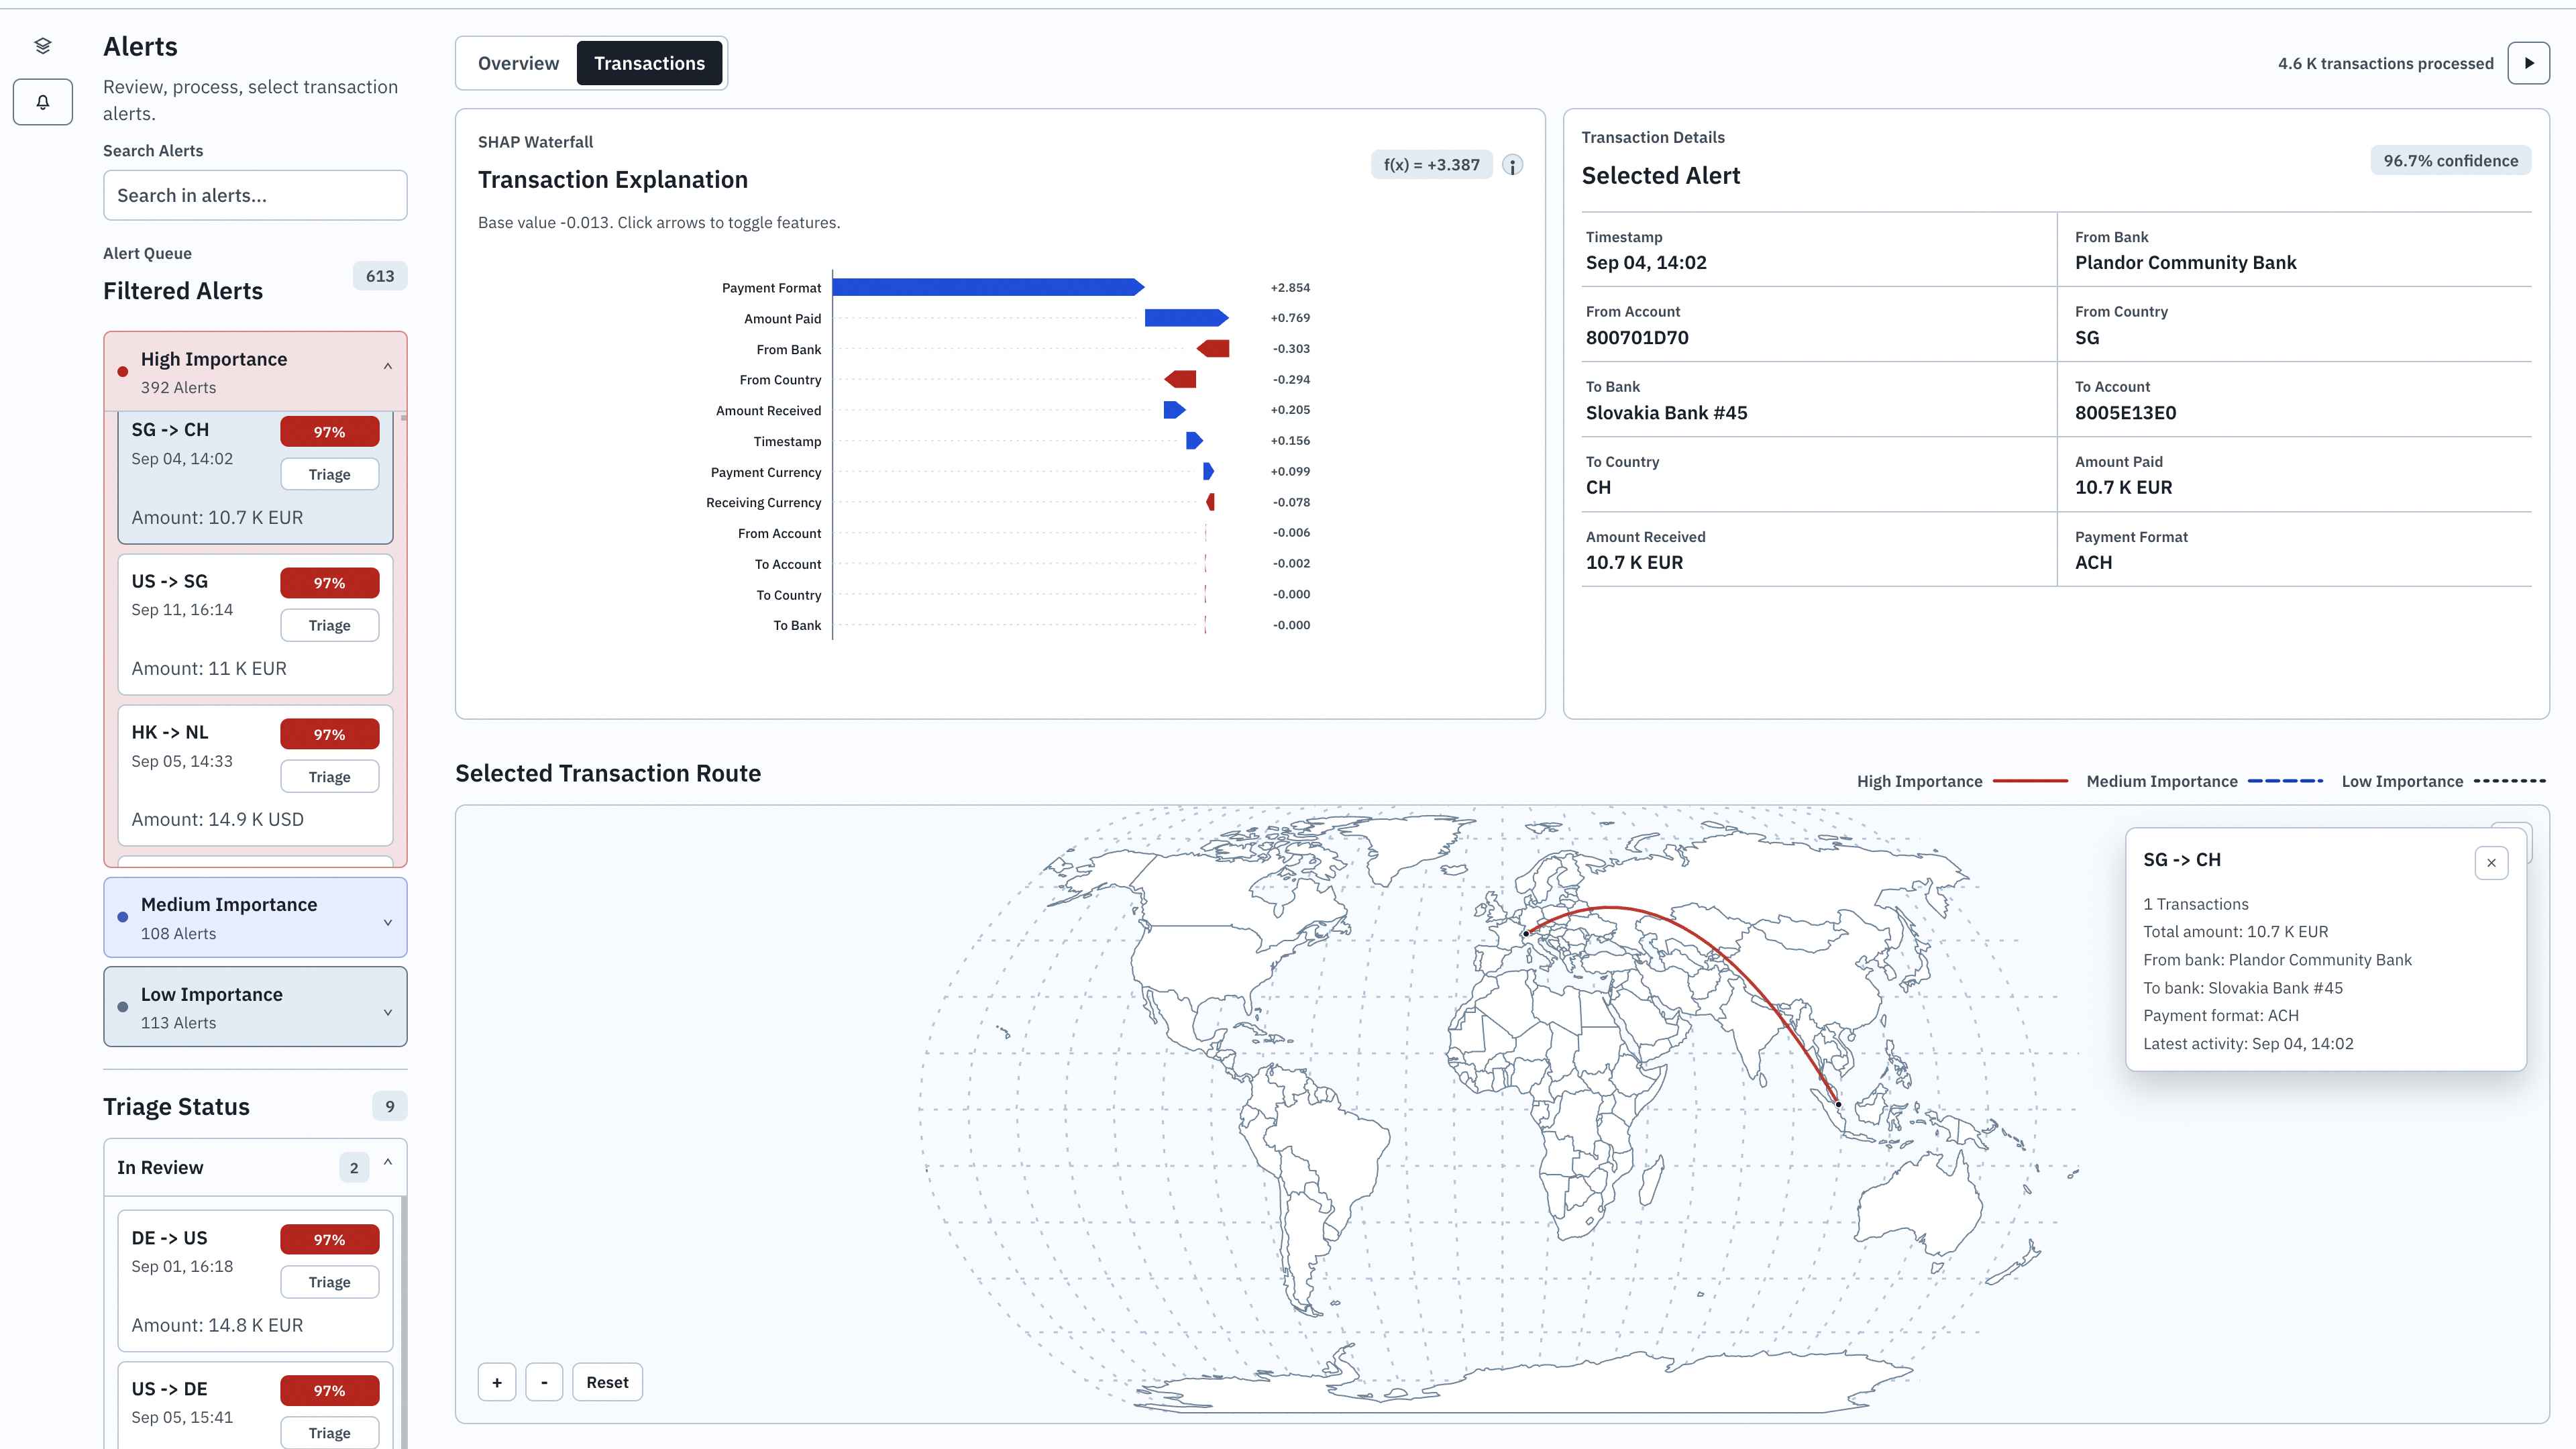Toggle the From Country SHAP arrow

(x=1180, y=379)
